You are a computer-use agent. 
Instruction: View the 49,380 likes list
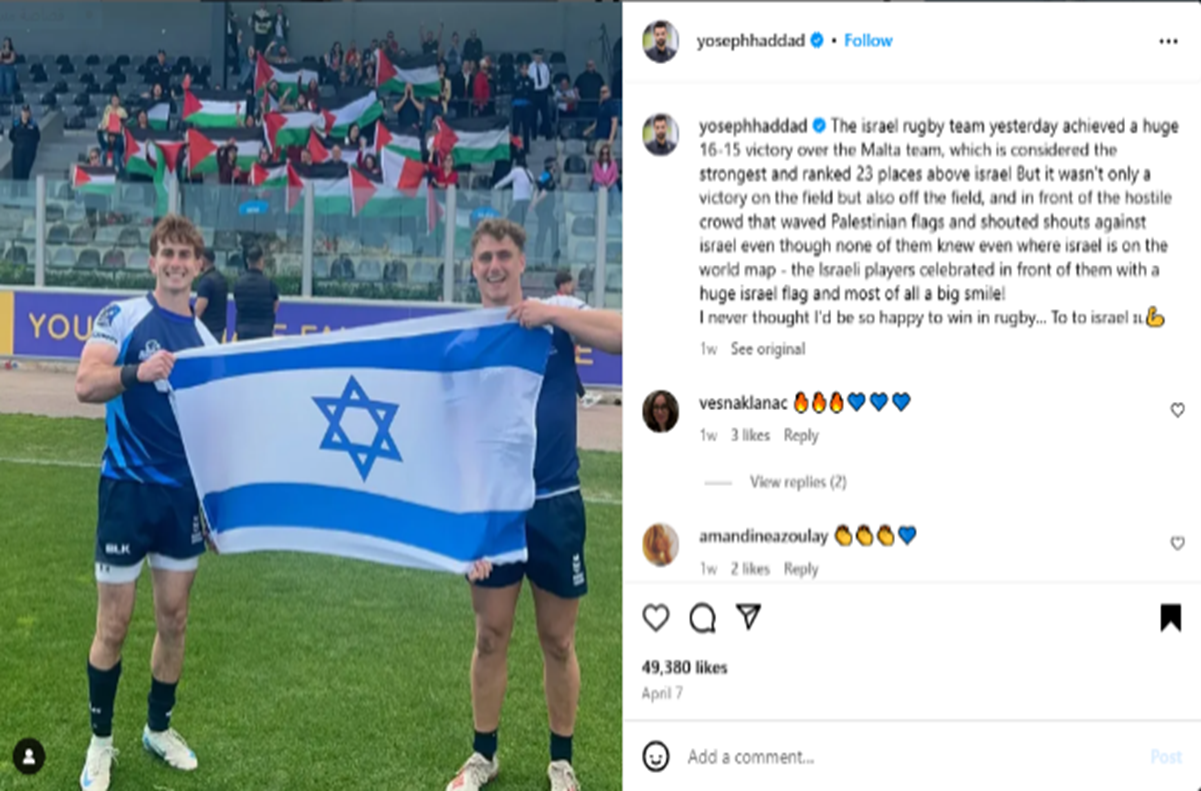click(x=685, y=668)
